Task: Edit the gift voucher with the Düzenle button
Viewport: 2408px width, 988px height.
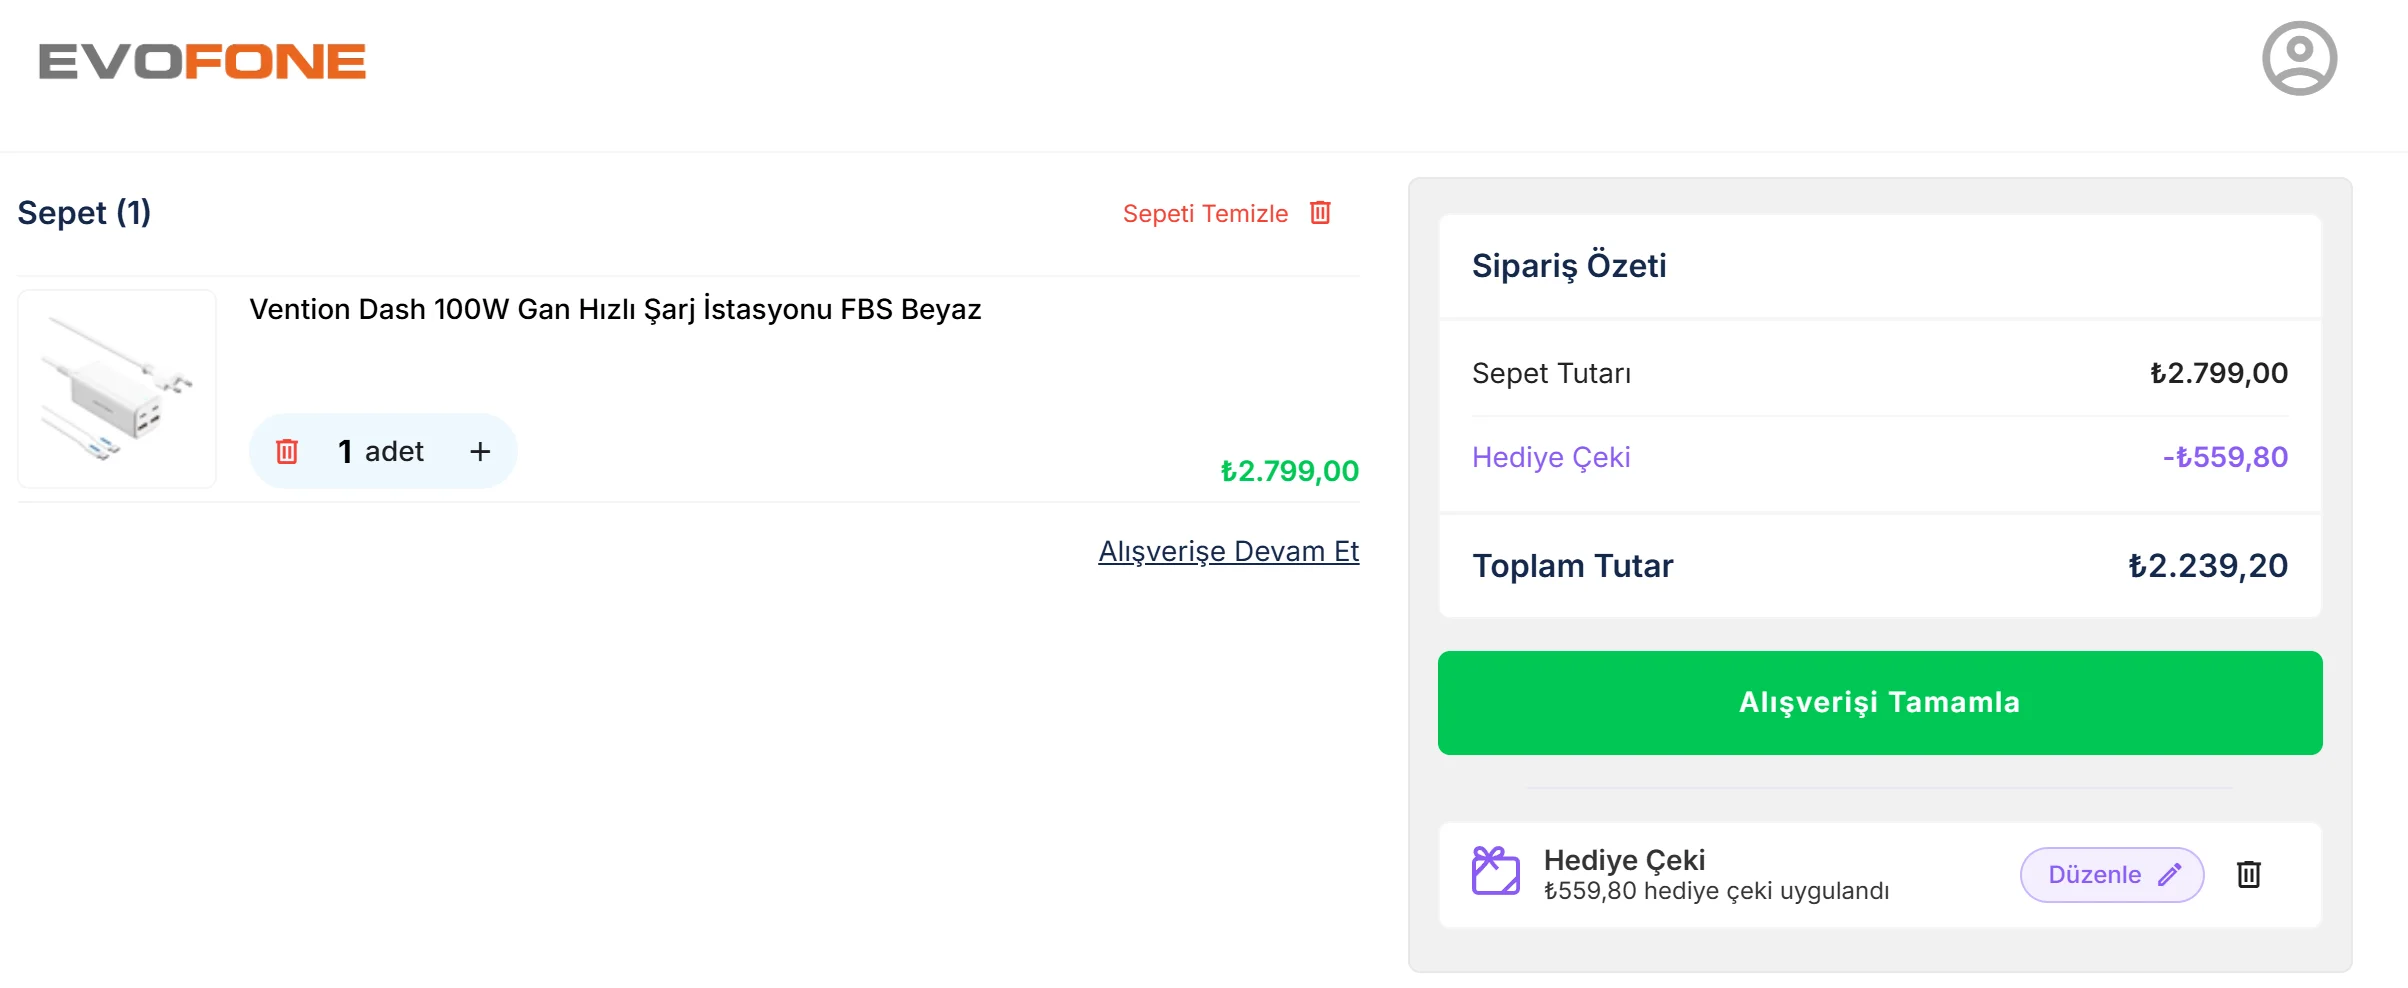Action: pyautogui.click(x=2111, y=875)
